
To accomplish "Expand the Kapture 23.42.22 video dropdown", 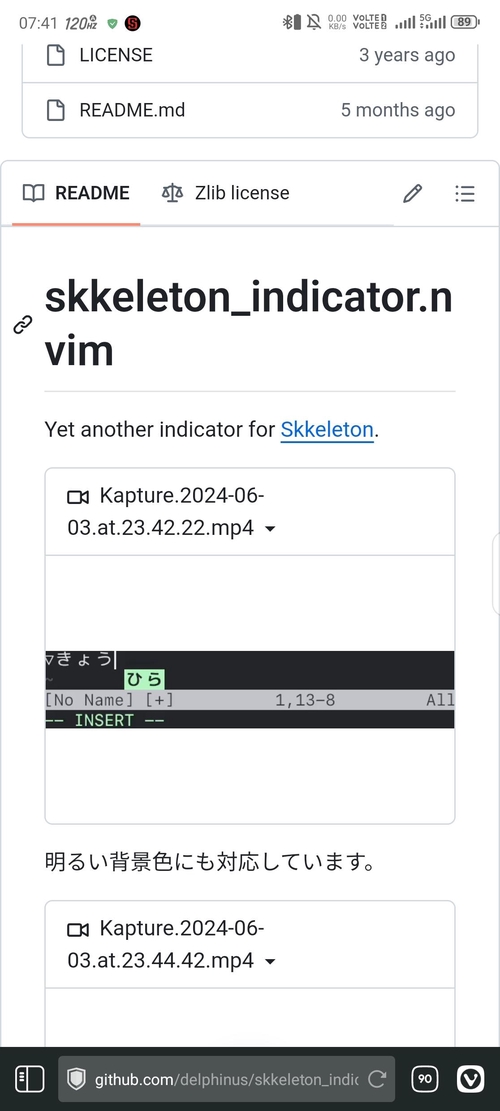I will tap(270, 529).
